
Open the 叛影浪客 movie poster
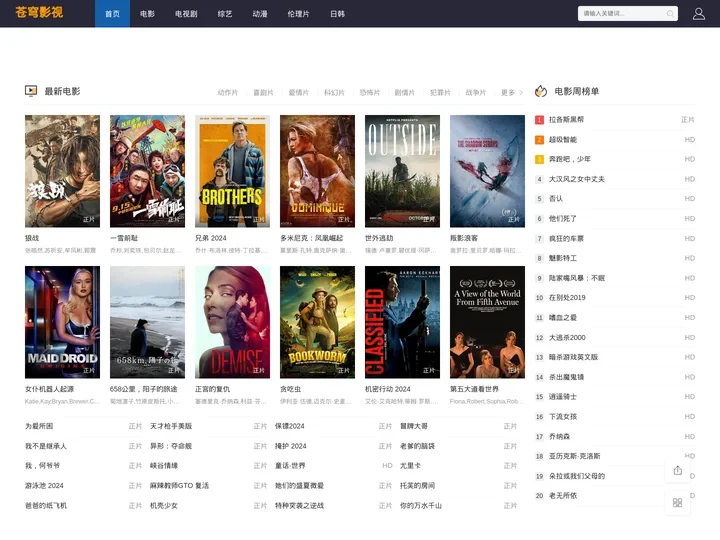487,171
